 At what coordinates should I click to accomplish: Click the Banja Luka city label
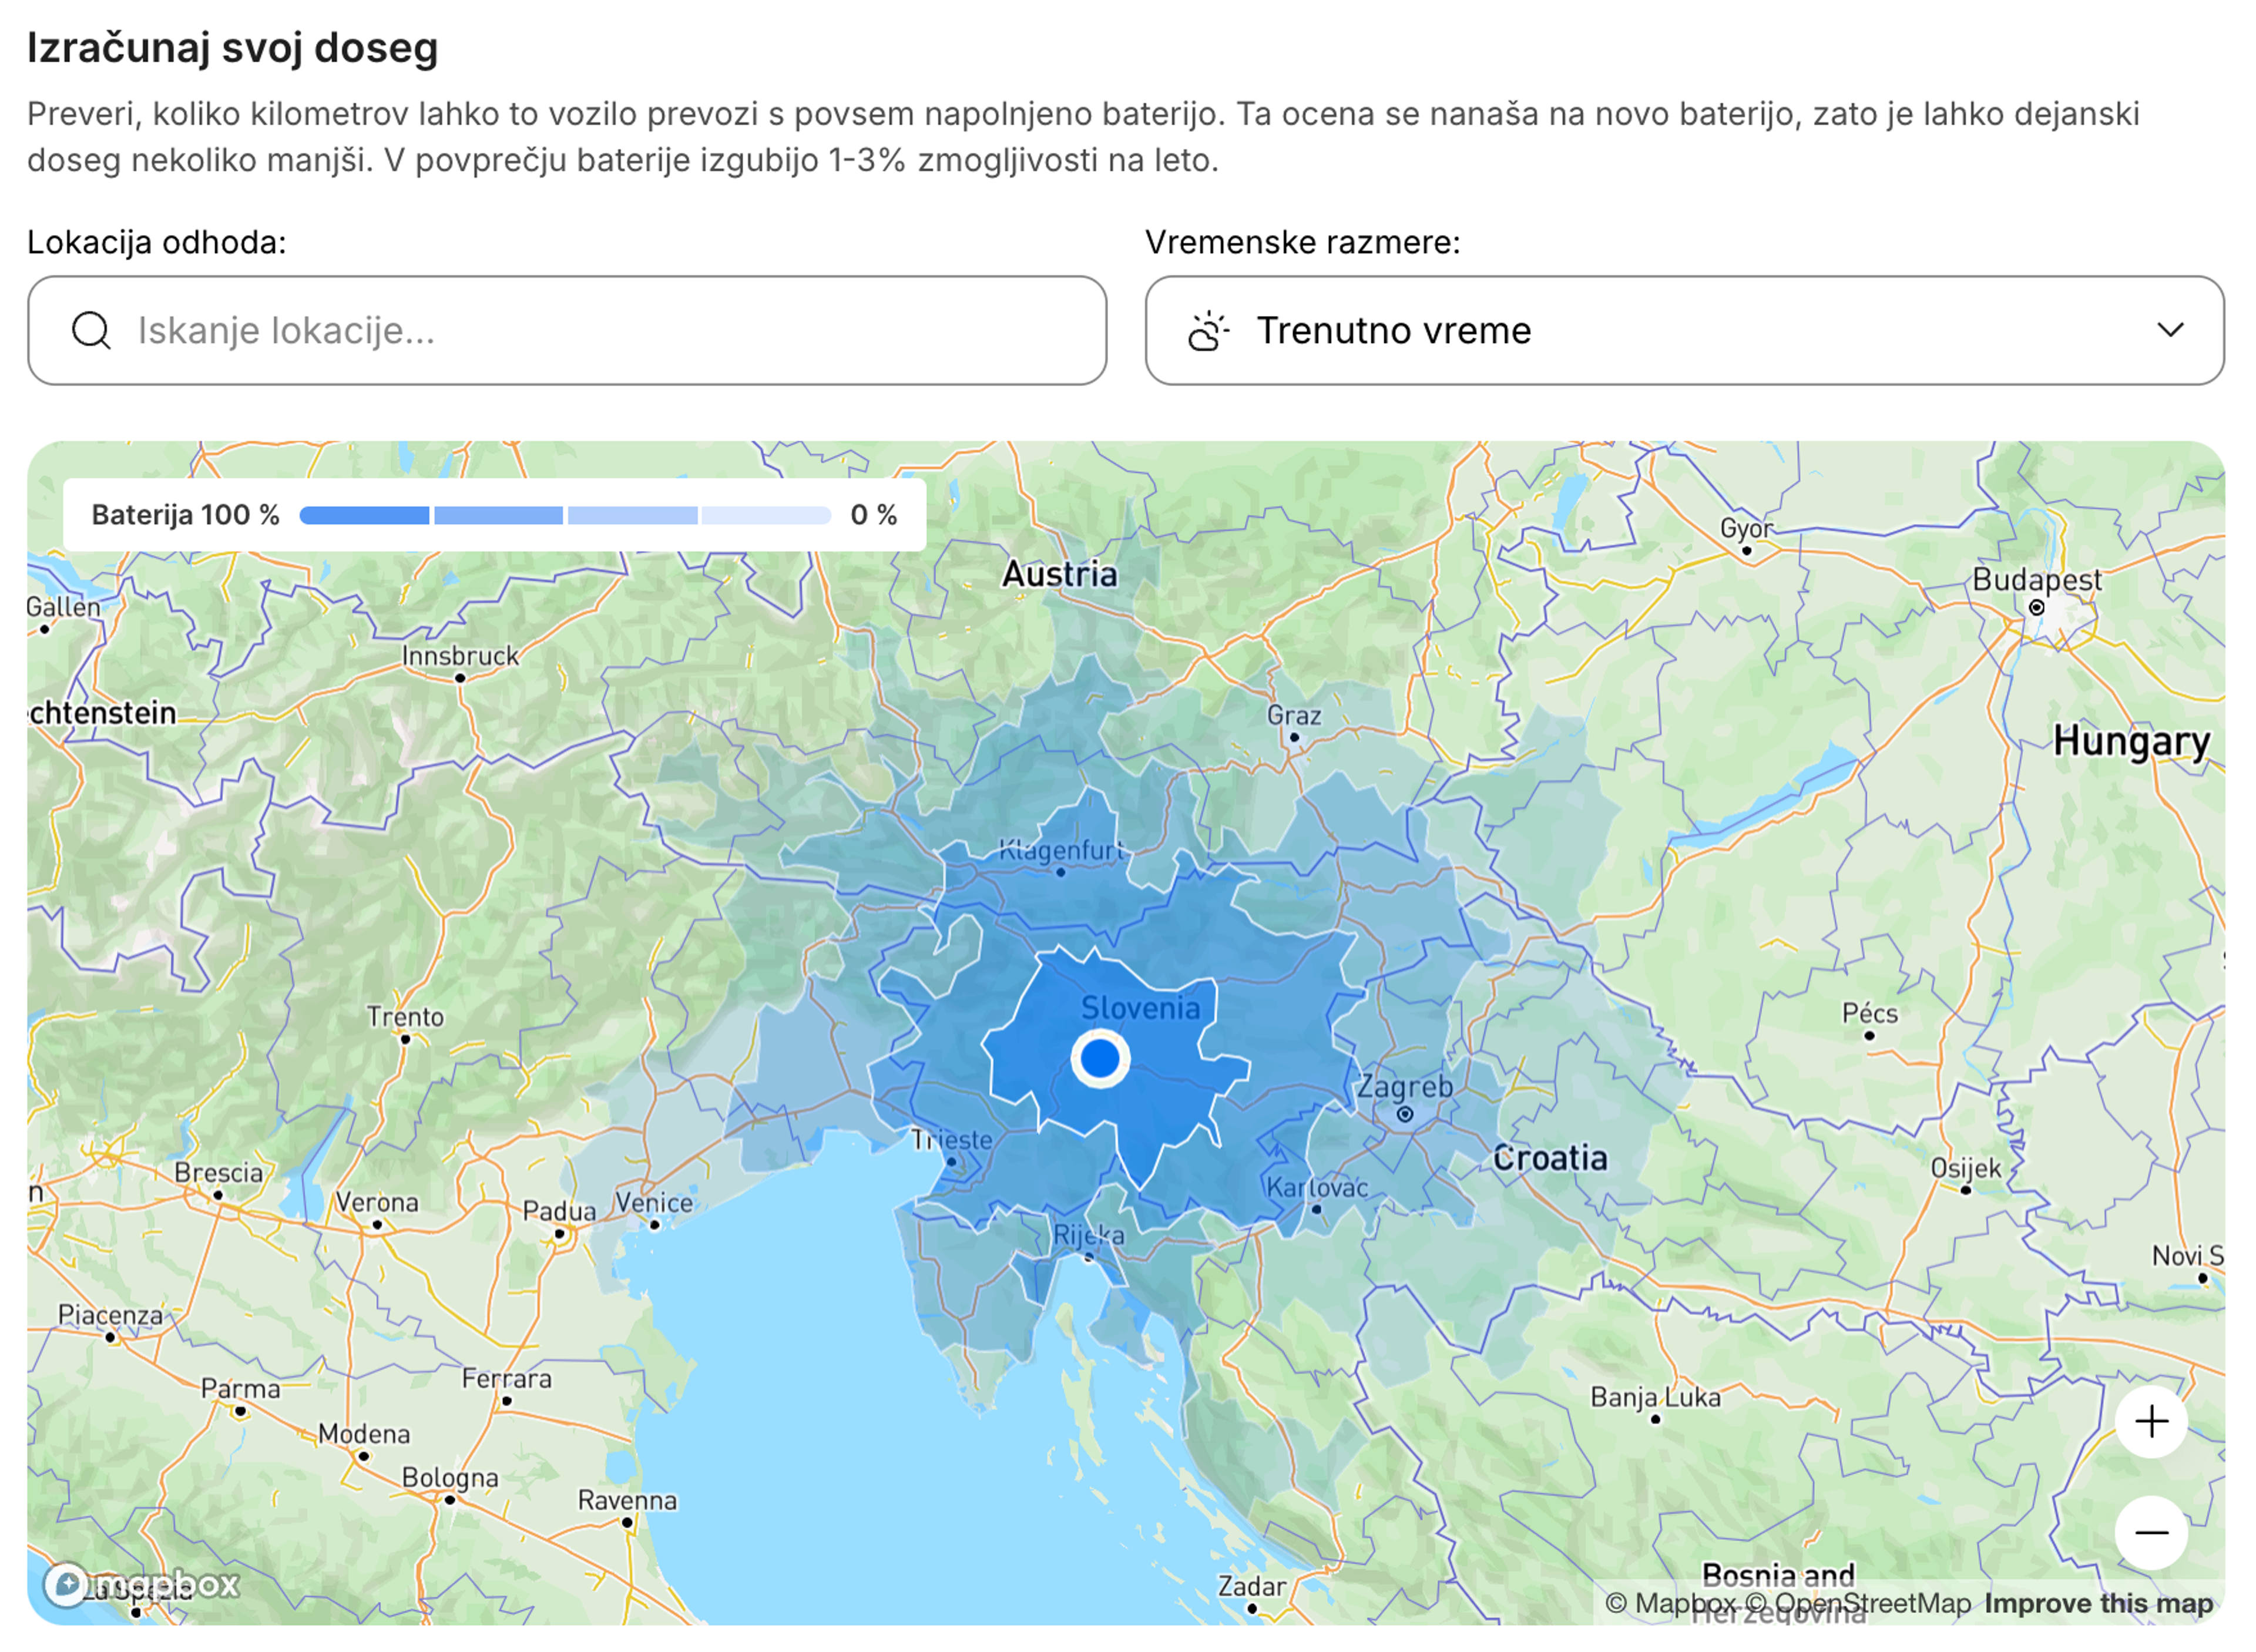tap(1655, 1397)
